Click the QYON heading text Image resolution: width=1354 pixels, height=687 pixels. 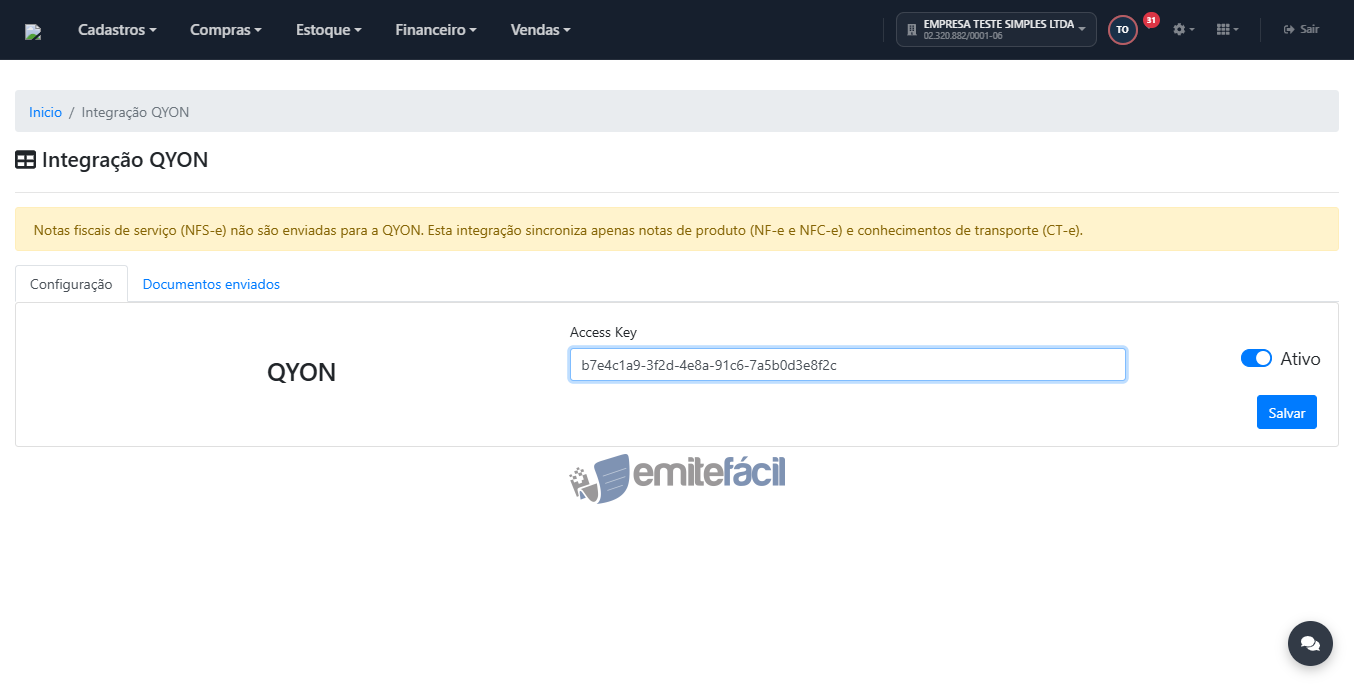click(x=301, y=372)
